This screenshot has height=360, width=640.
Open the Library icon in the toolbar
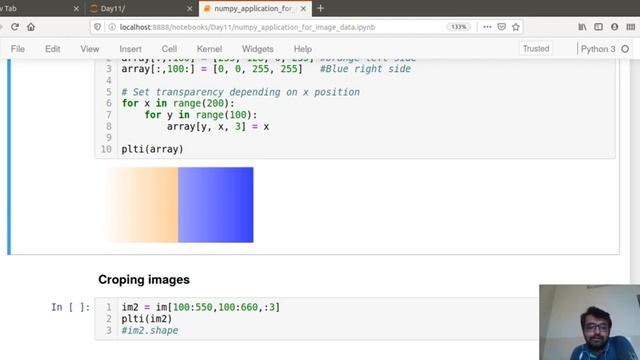coord(582,27)
